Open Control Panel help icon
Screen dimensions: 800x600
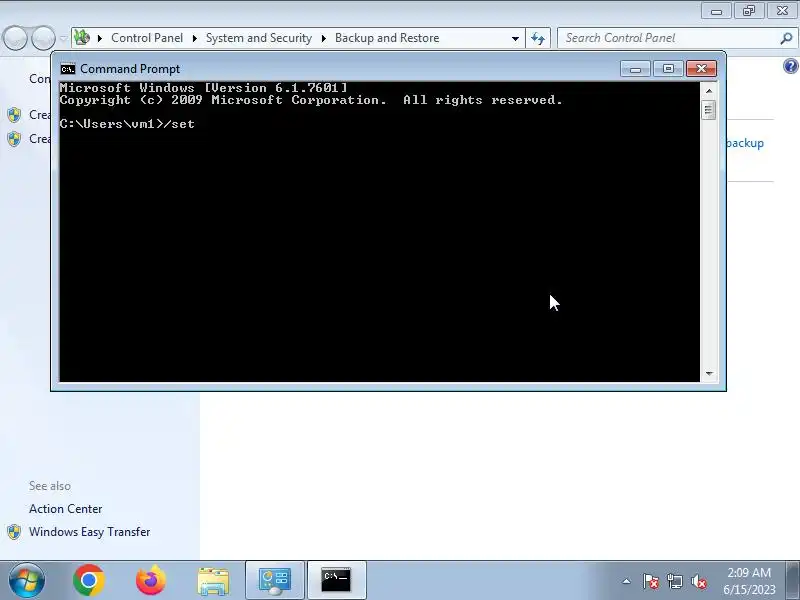click(x=791, y=66)
